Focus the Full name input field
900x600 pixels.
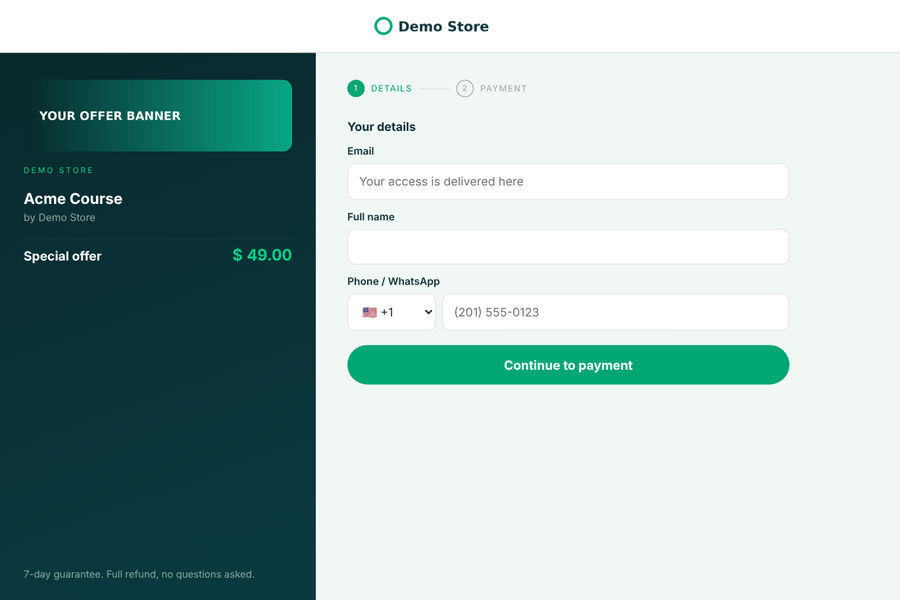568,247
